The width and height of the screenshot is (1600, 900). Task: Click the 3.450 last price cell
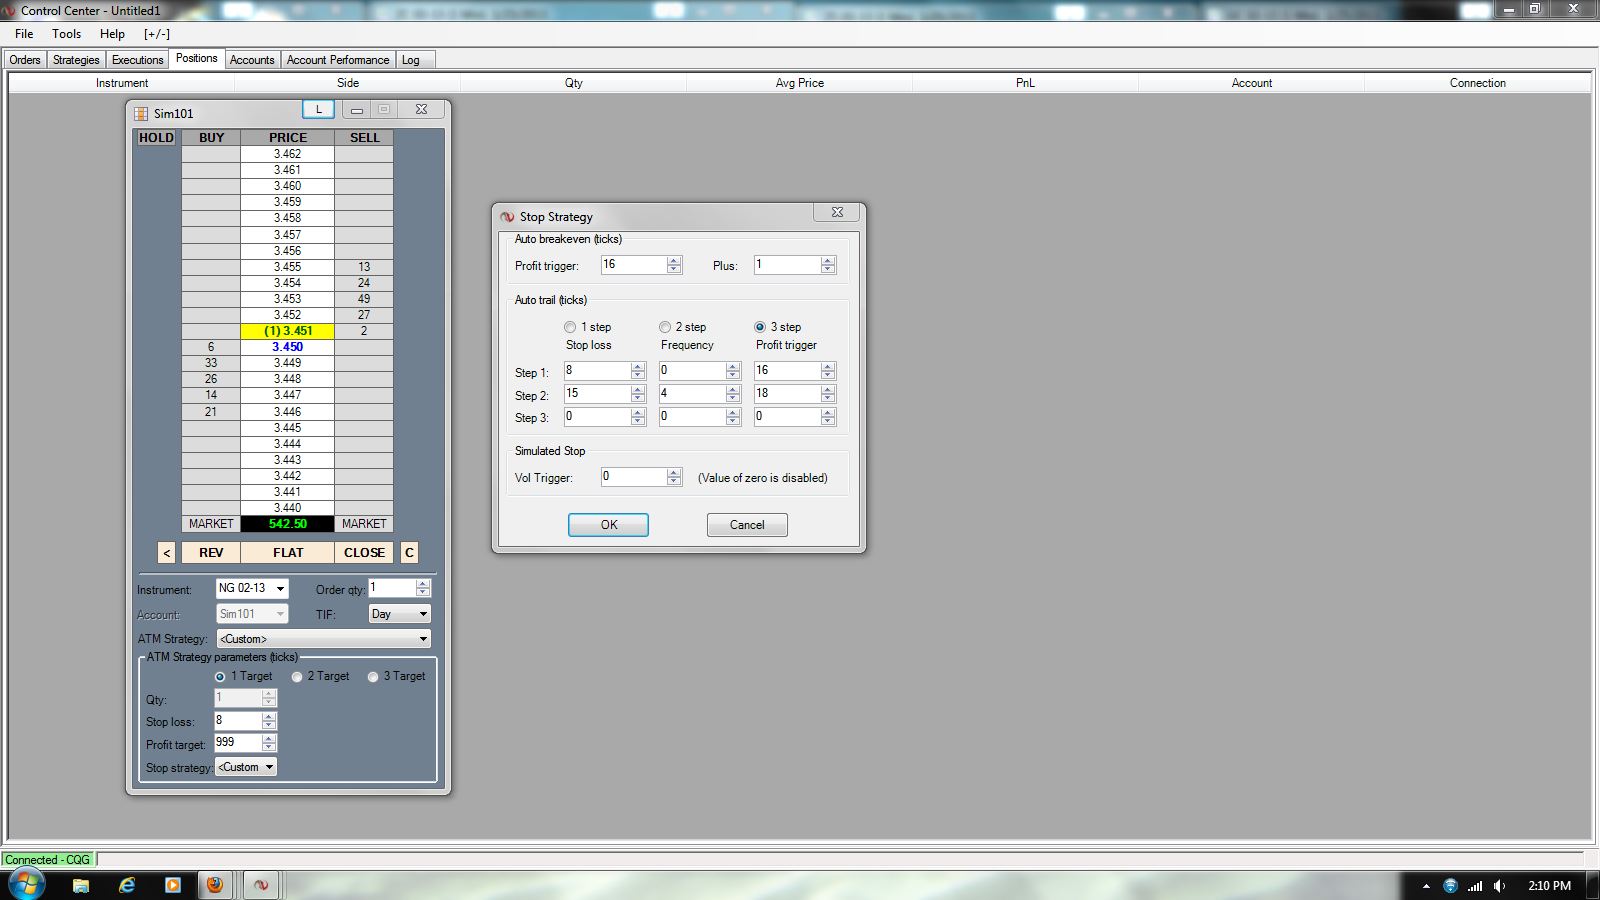pos(288,347)
